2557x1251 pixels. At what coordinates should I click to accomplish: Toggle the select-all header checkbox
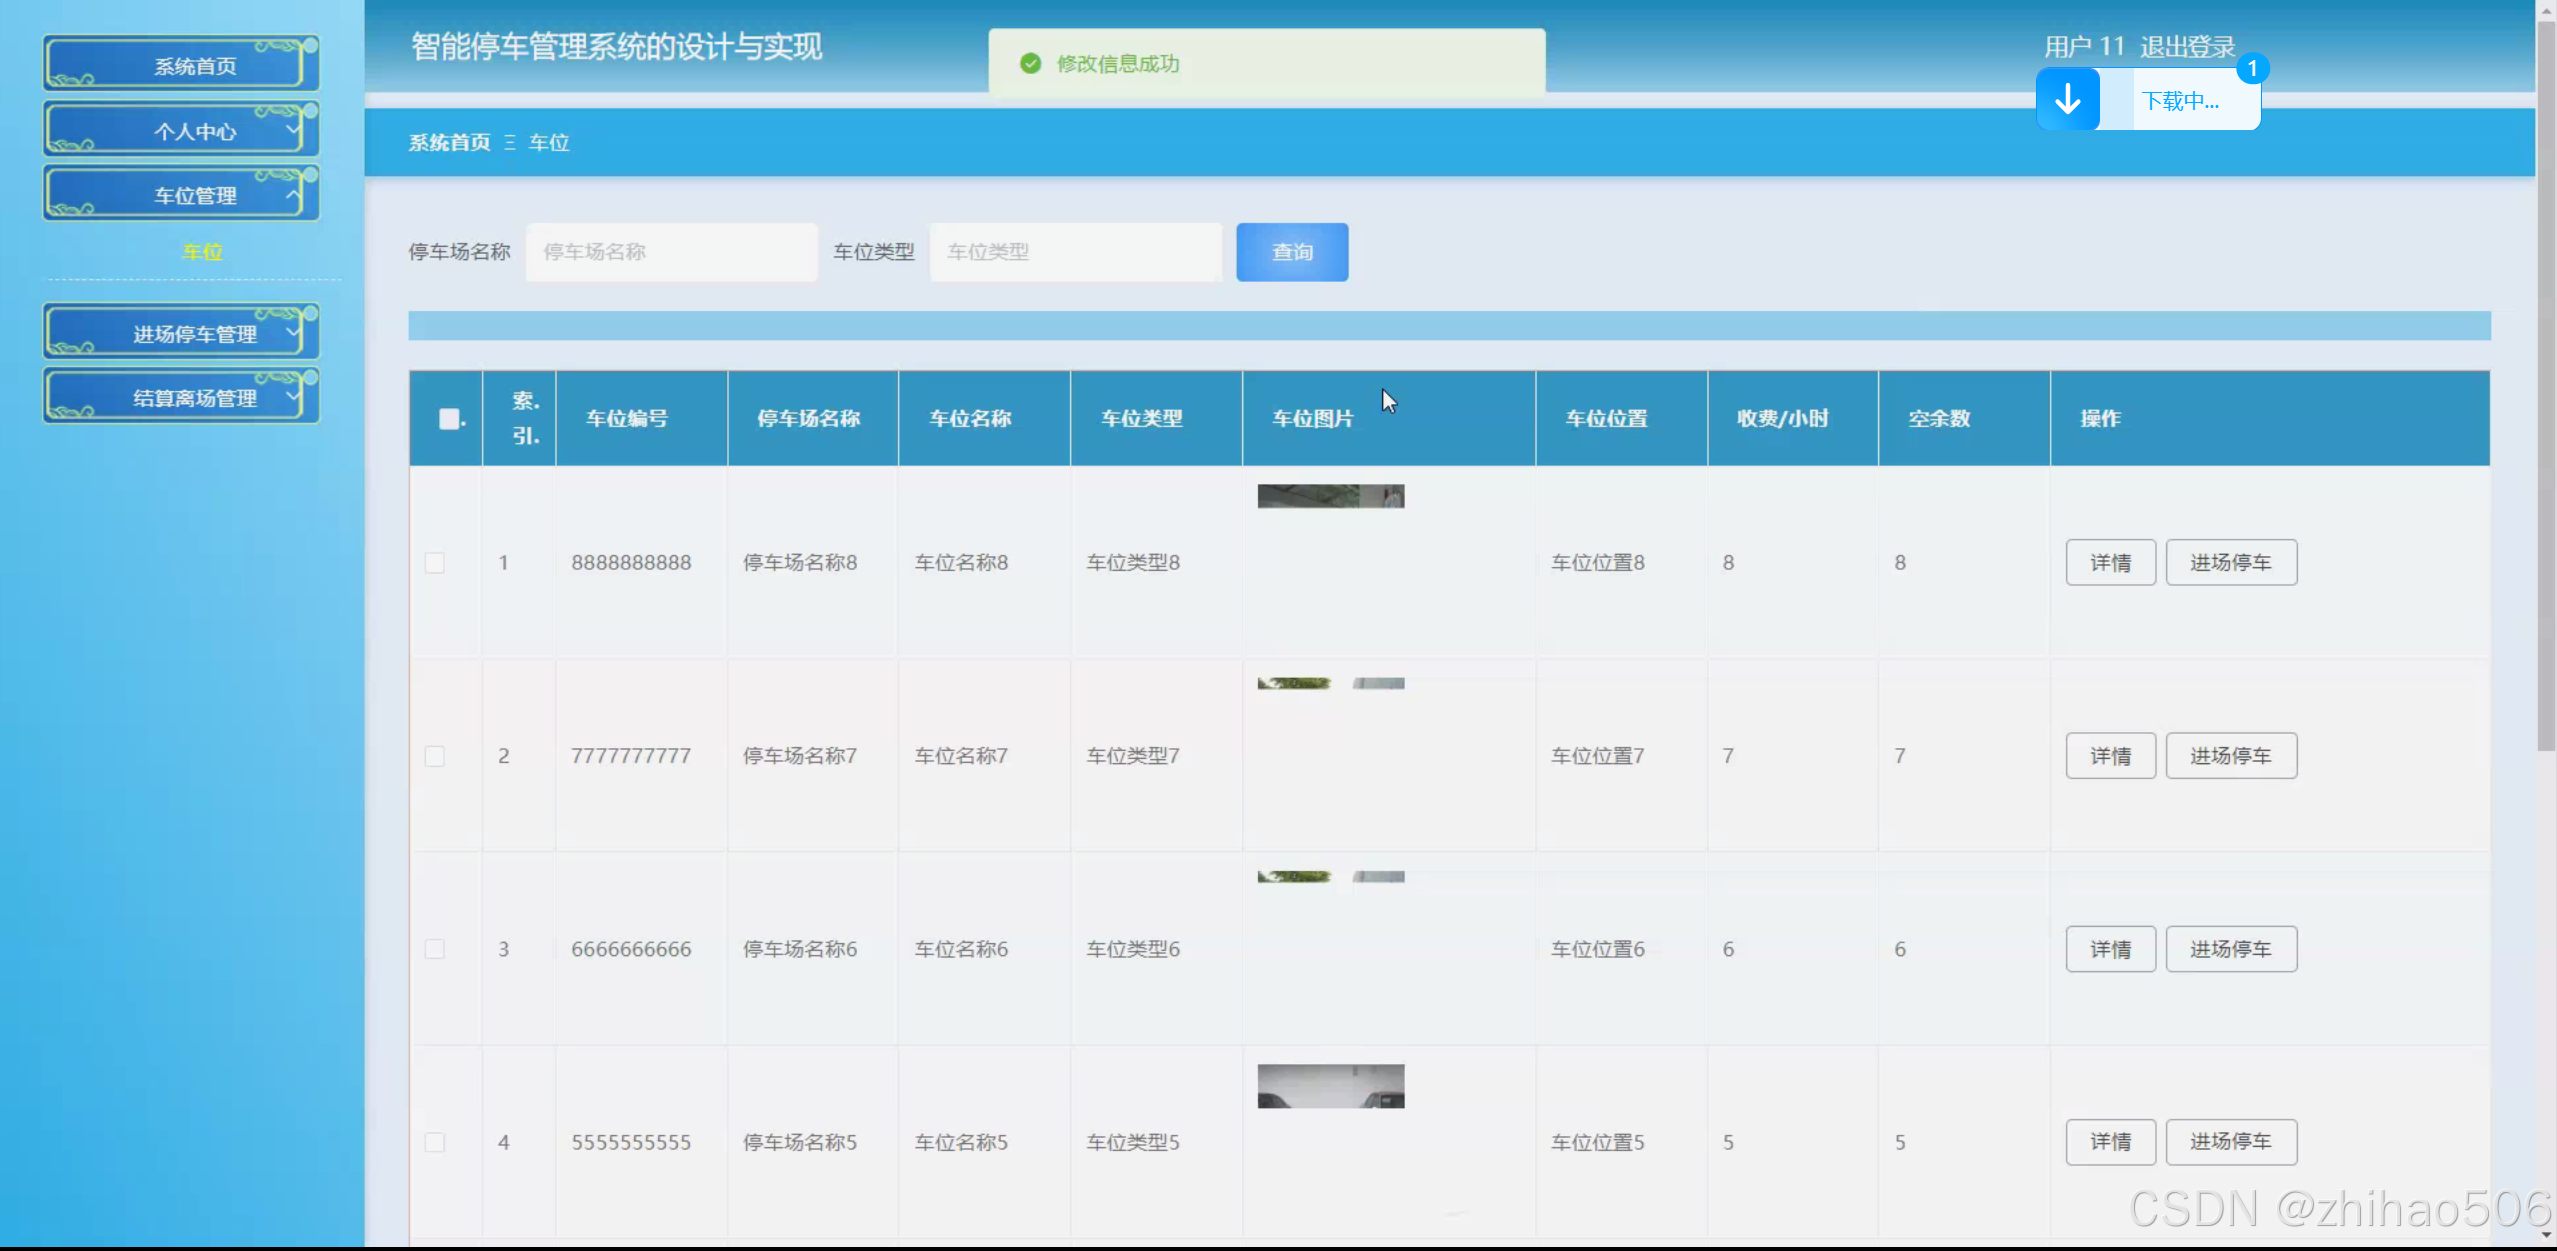click(449, 419)
